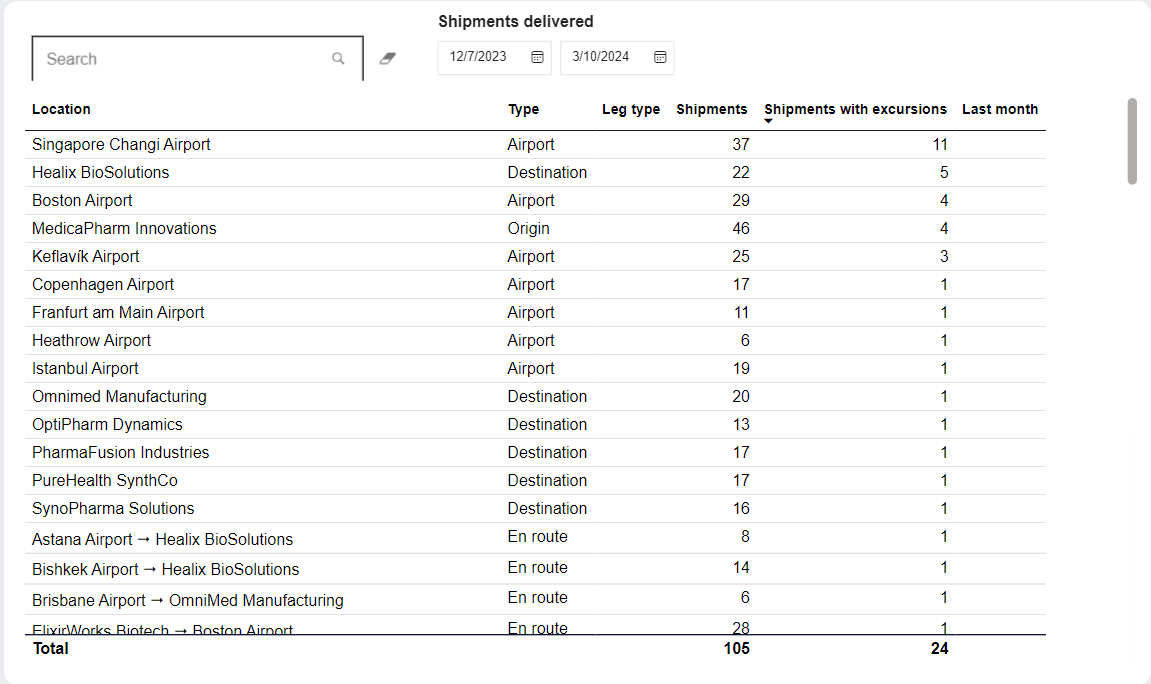
Task: Open the start date calendar picker icon
Action: pyautogui.click(x=537, y=57)
